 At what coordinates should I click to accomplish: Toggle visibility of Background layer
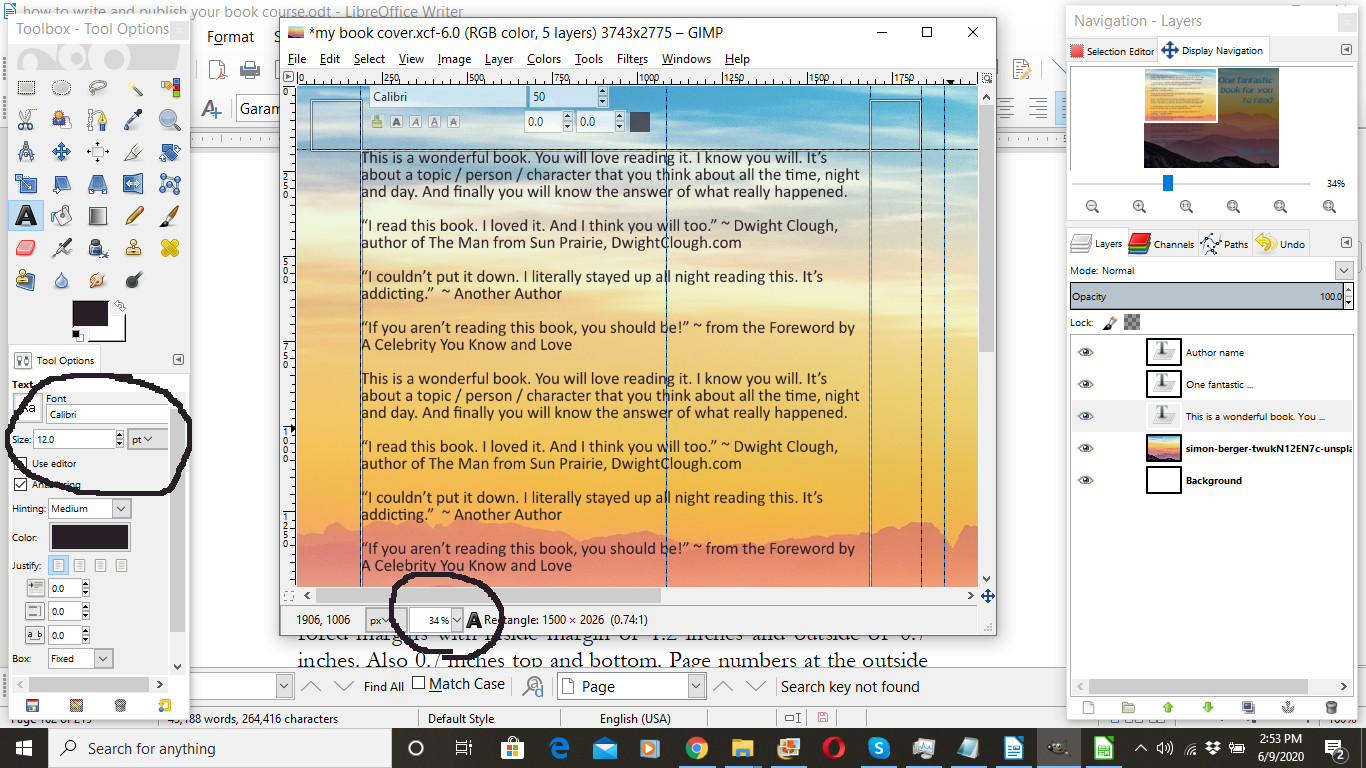point(1086,480)
